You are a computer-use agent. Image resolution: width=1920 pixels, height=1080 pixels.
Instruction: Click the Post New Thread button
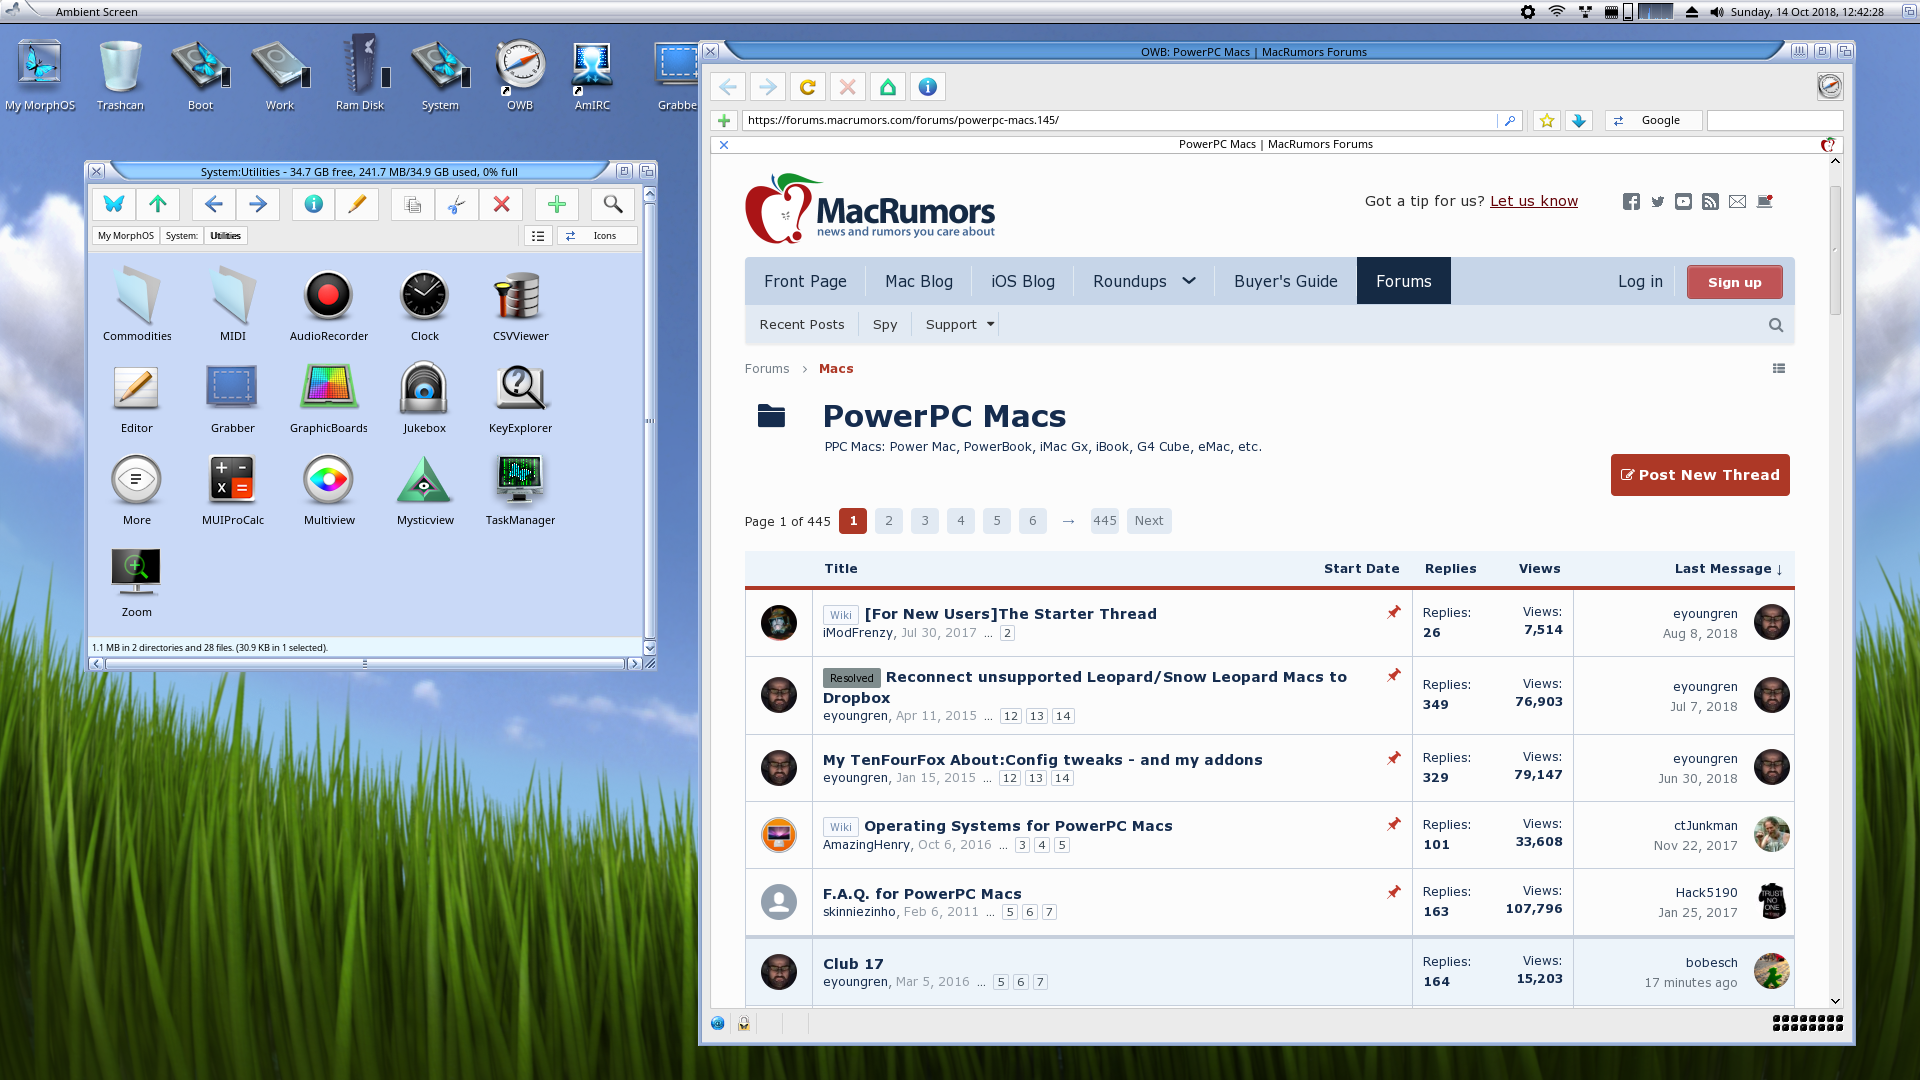1699,475
